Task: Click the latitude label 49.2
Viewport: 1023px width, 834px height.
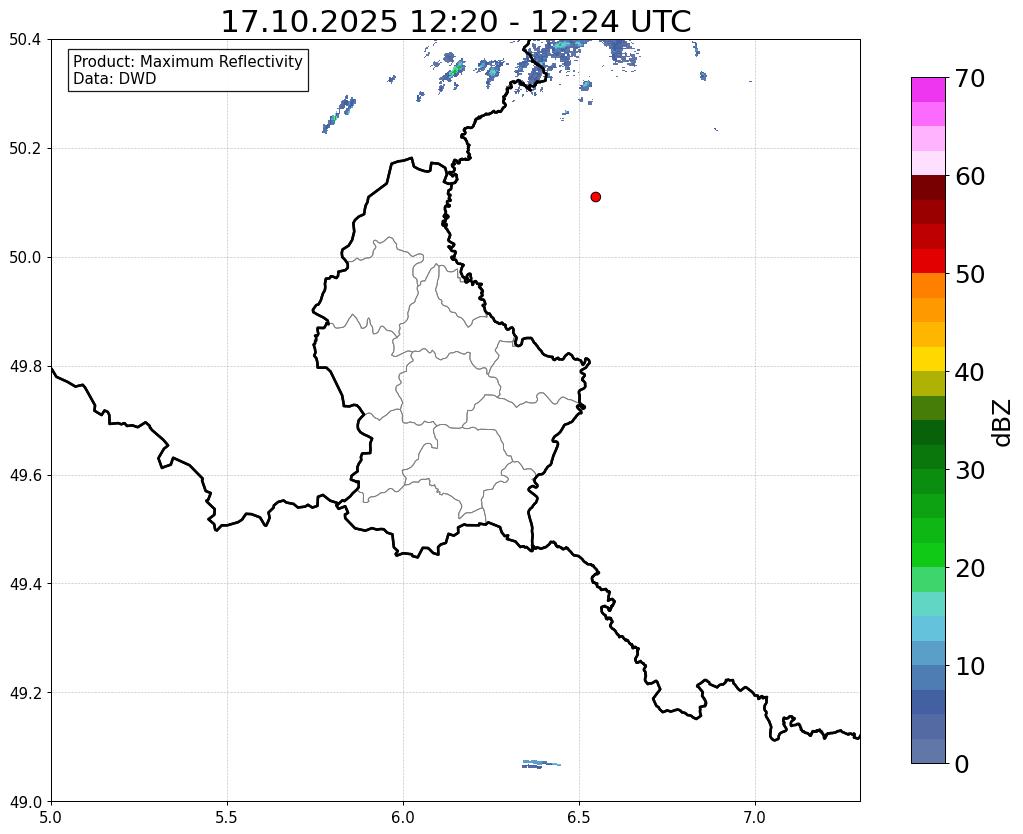Action: 25,693
